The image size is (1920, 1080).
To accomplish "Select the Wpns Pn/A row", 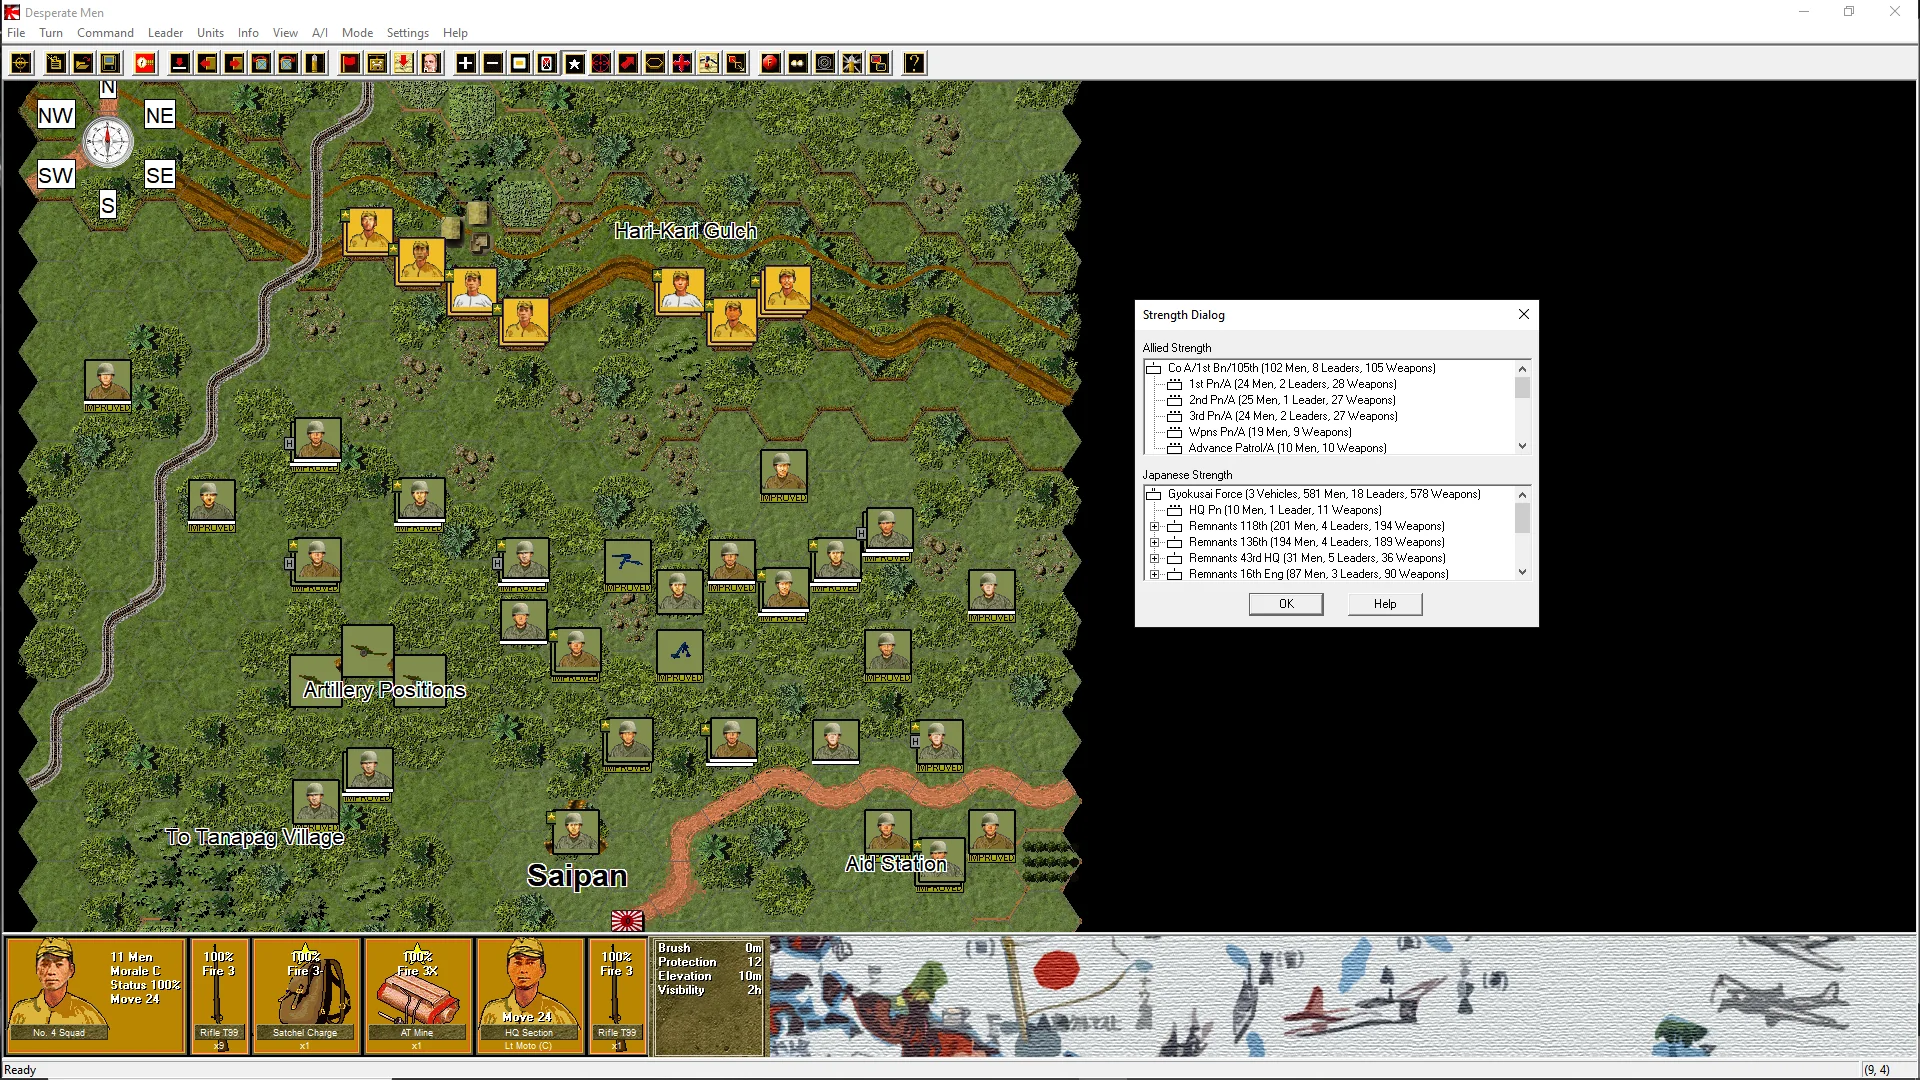I will (x=1270, y=432).
